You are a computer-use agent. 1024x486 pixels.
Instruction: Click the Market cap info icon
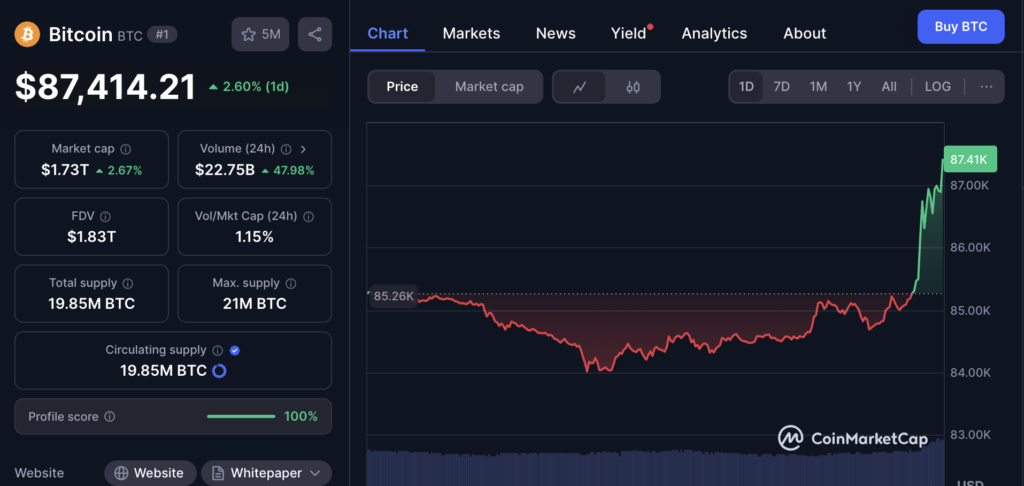[125, 149]
